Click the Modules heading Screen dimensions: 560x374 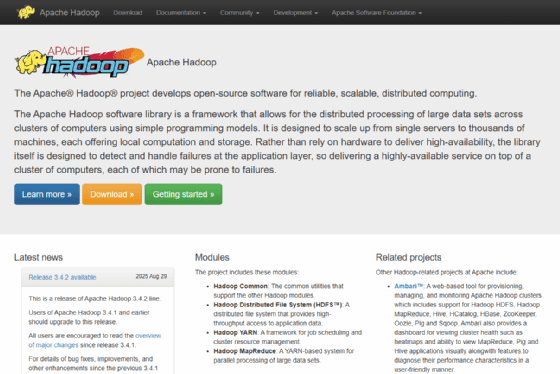point(212,258)
